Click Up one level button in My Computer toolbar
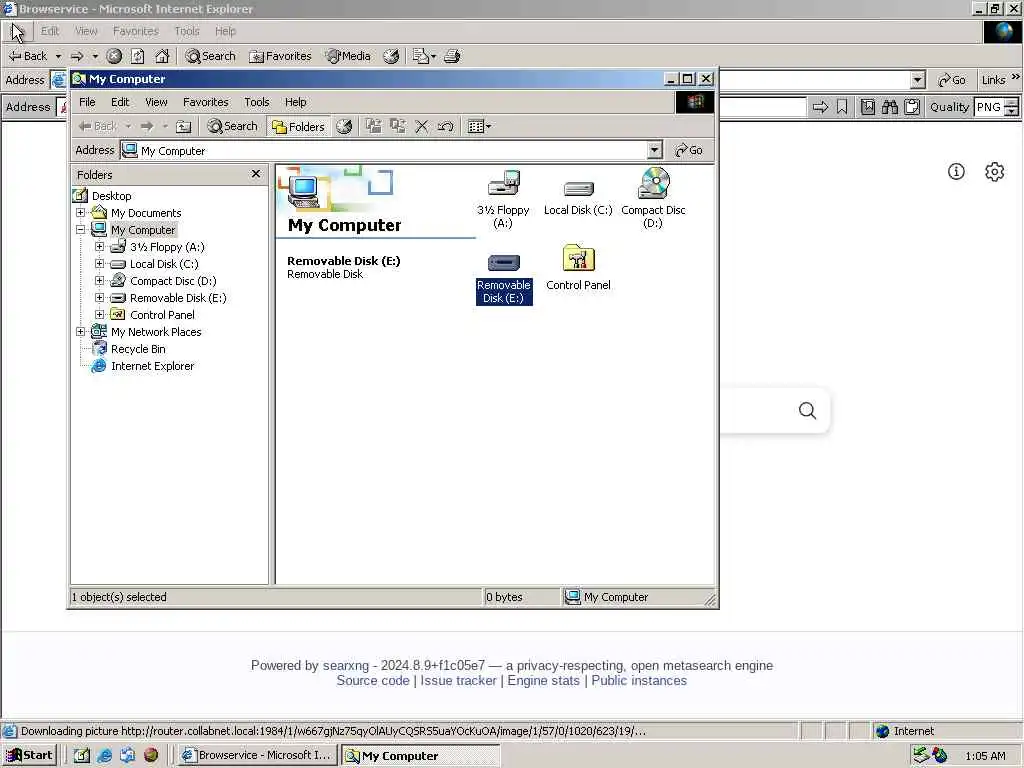 click(x=184, y=127)
